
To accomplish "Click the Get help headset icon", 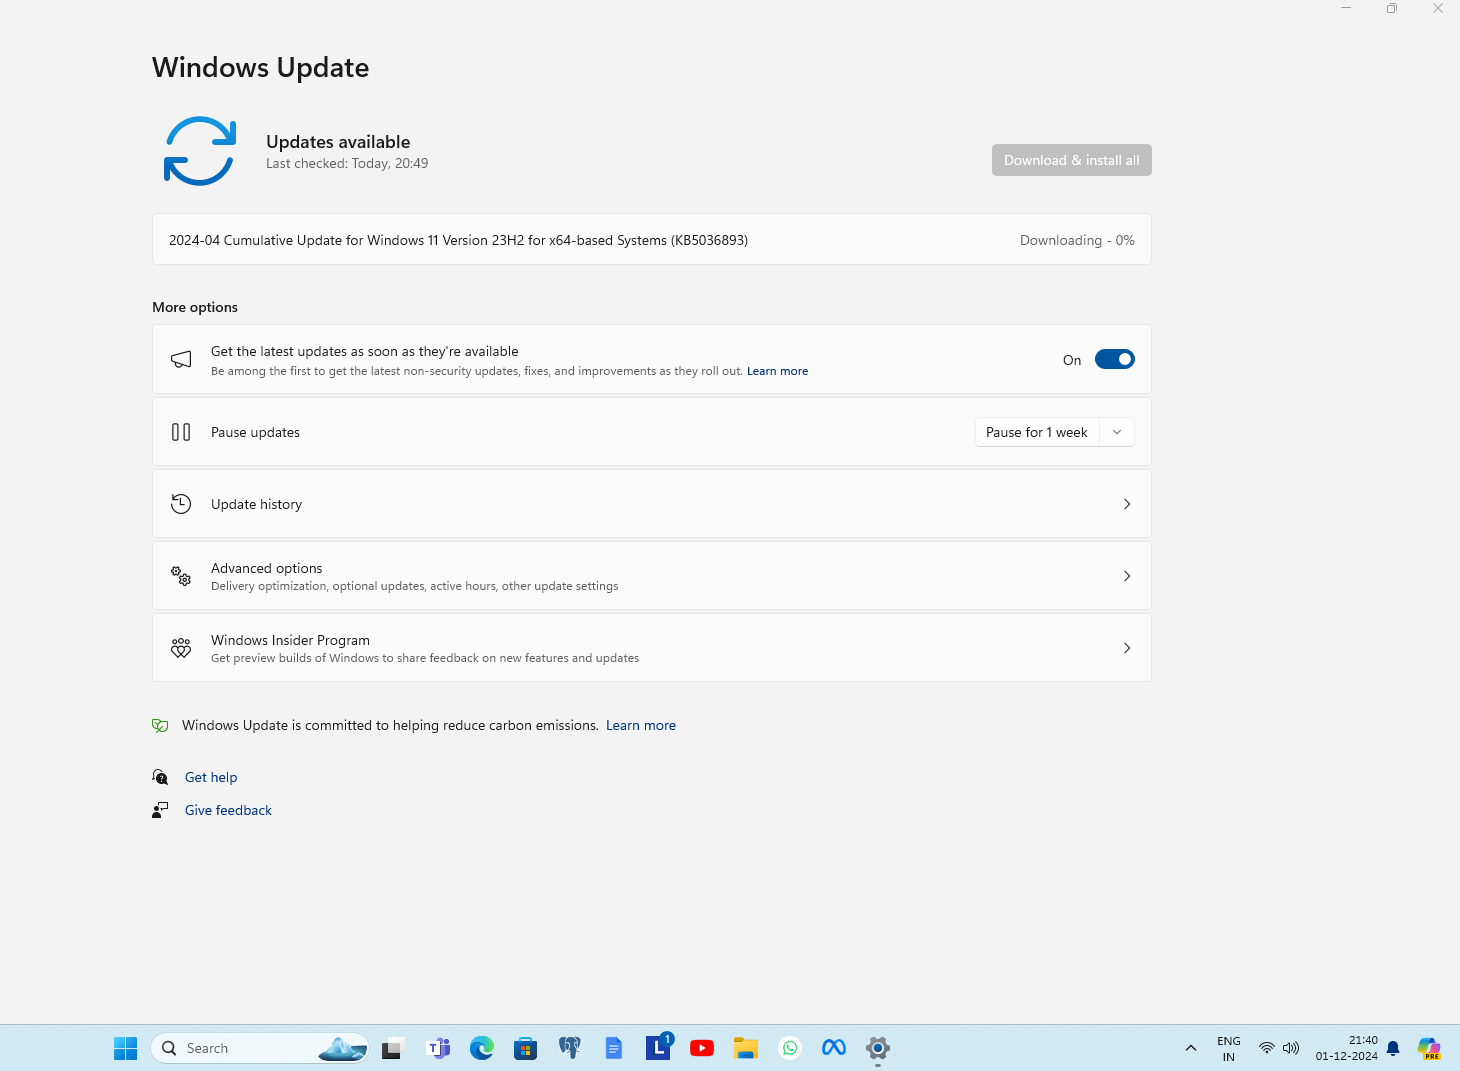I will point(160,777).
